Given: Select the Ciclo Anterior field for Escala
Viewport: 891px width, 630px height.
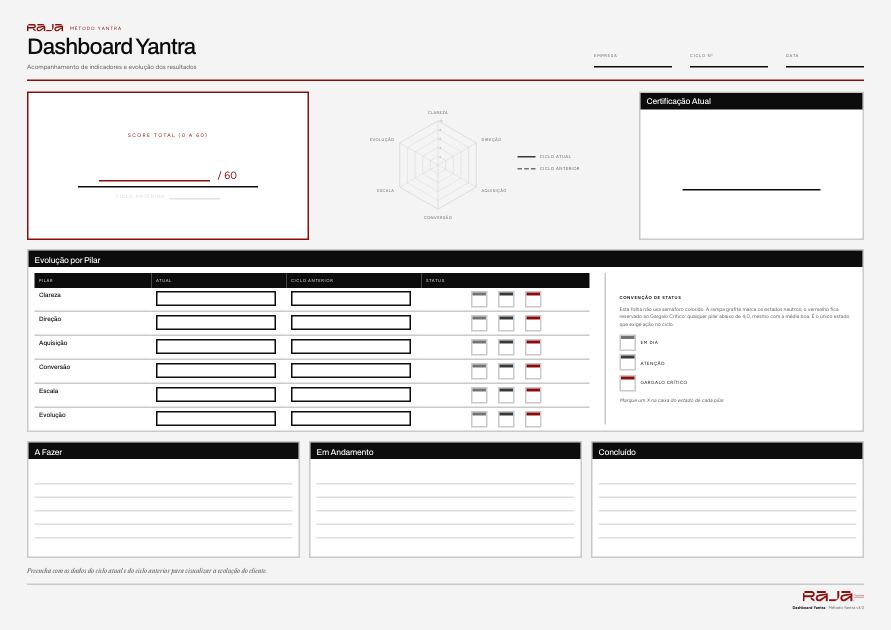Looking at the screenshot, I should point(351,394).
